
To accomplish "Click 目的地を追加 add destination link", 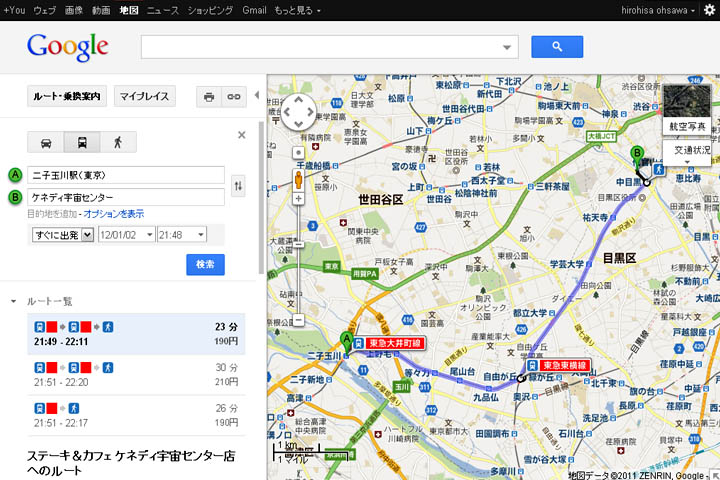I will click(x=52, y=214).
